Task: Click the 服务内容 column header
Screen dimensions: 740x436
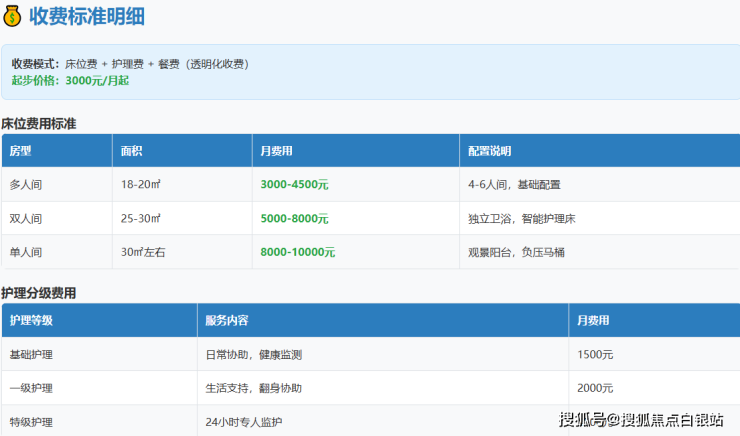Action: tap(227, 321)
